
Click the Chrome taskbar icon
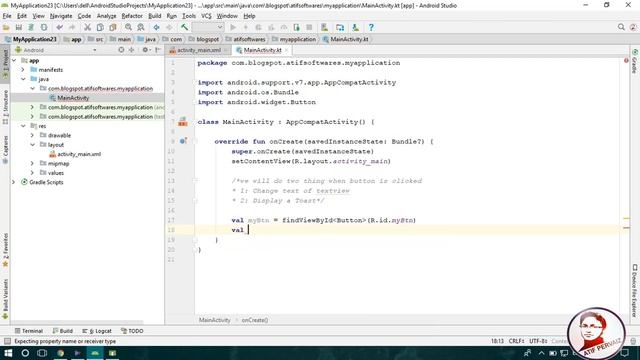click(60, 353)
